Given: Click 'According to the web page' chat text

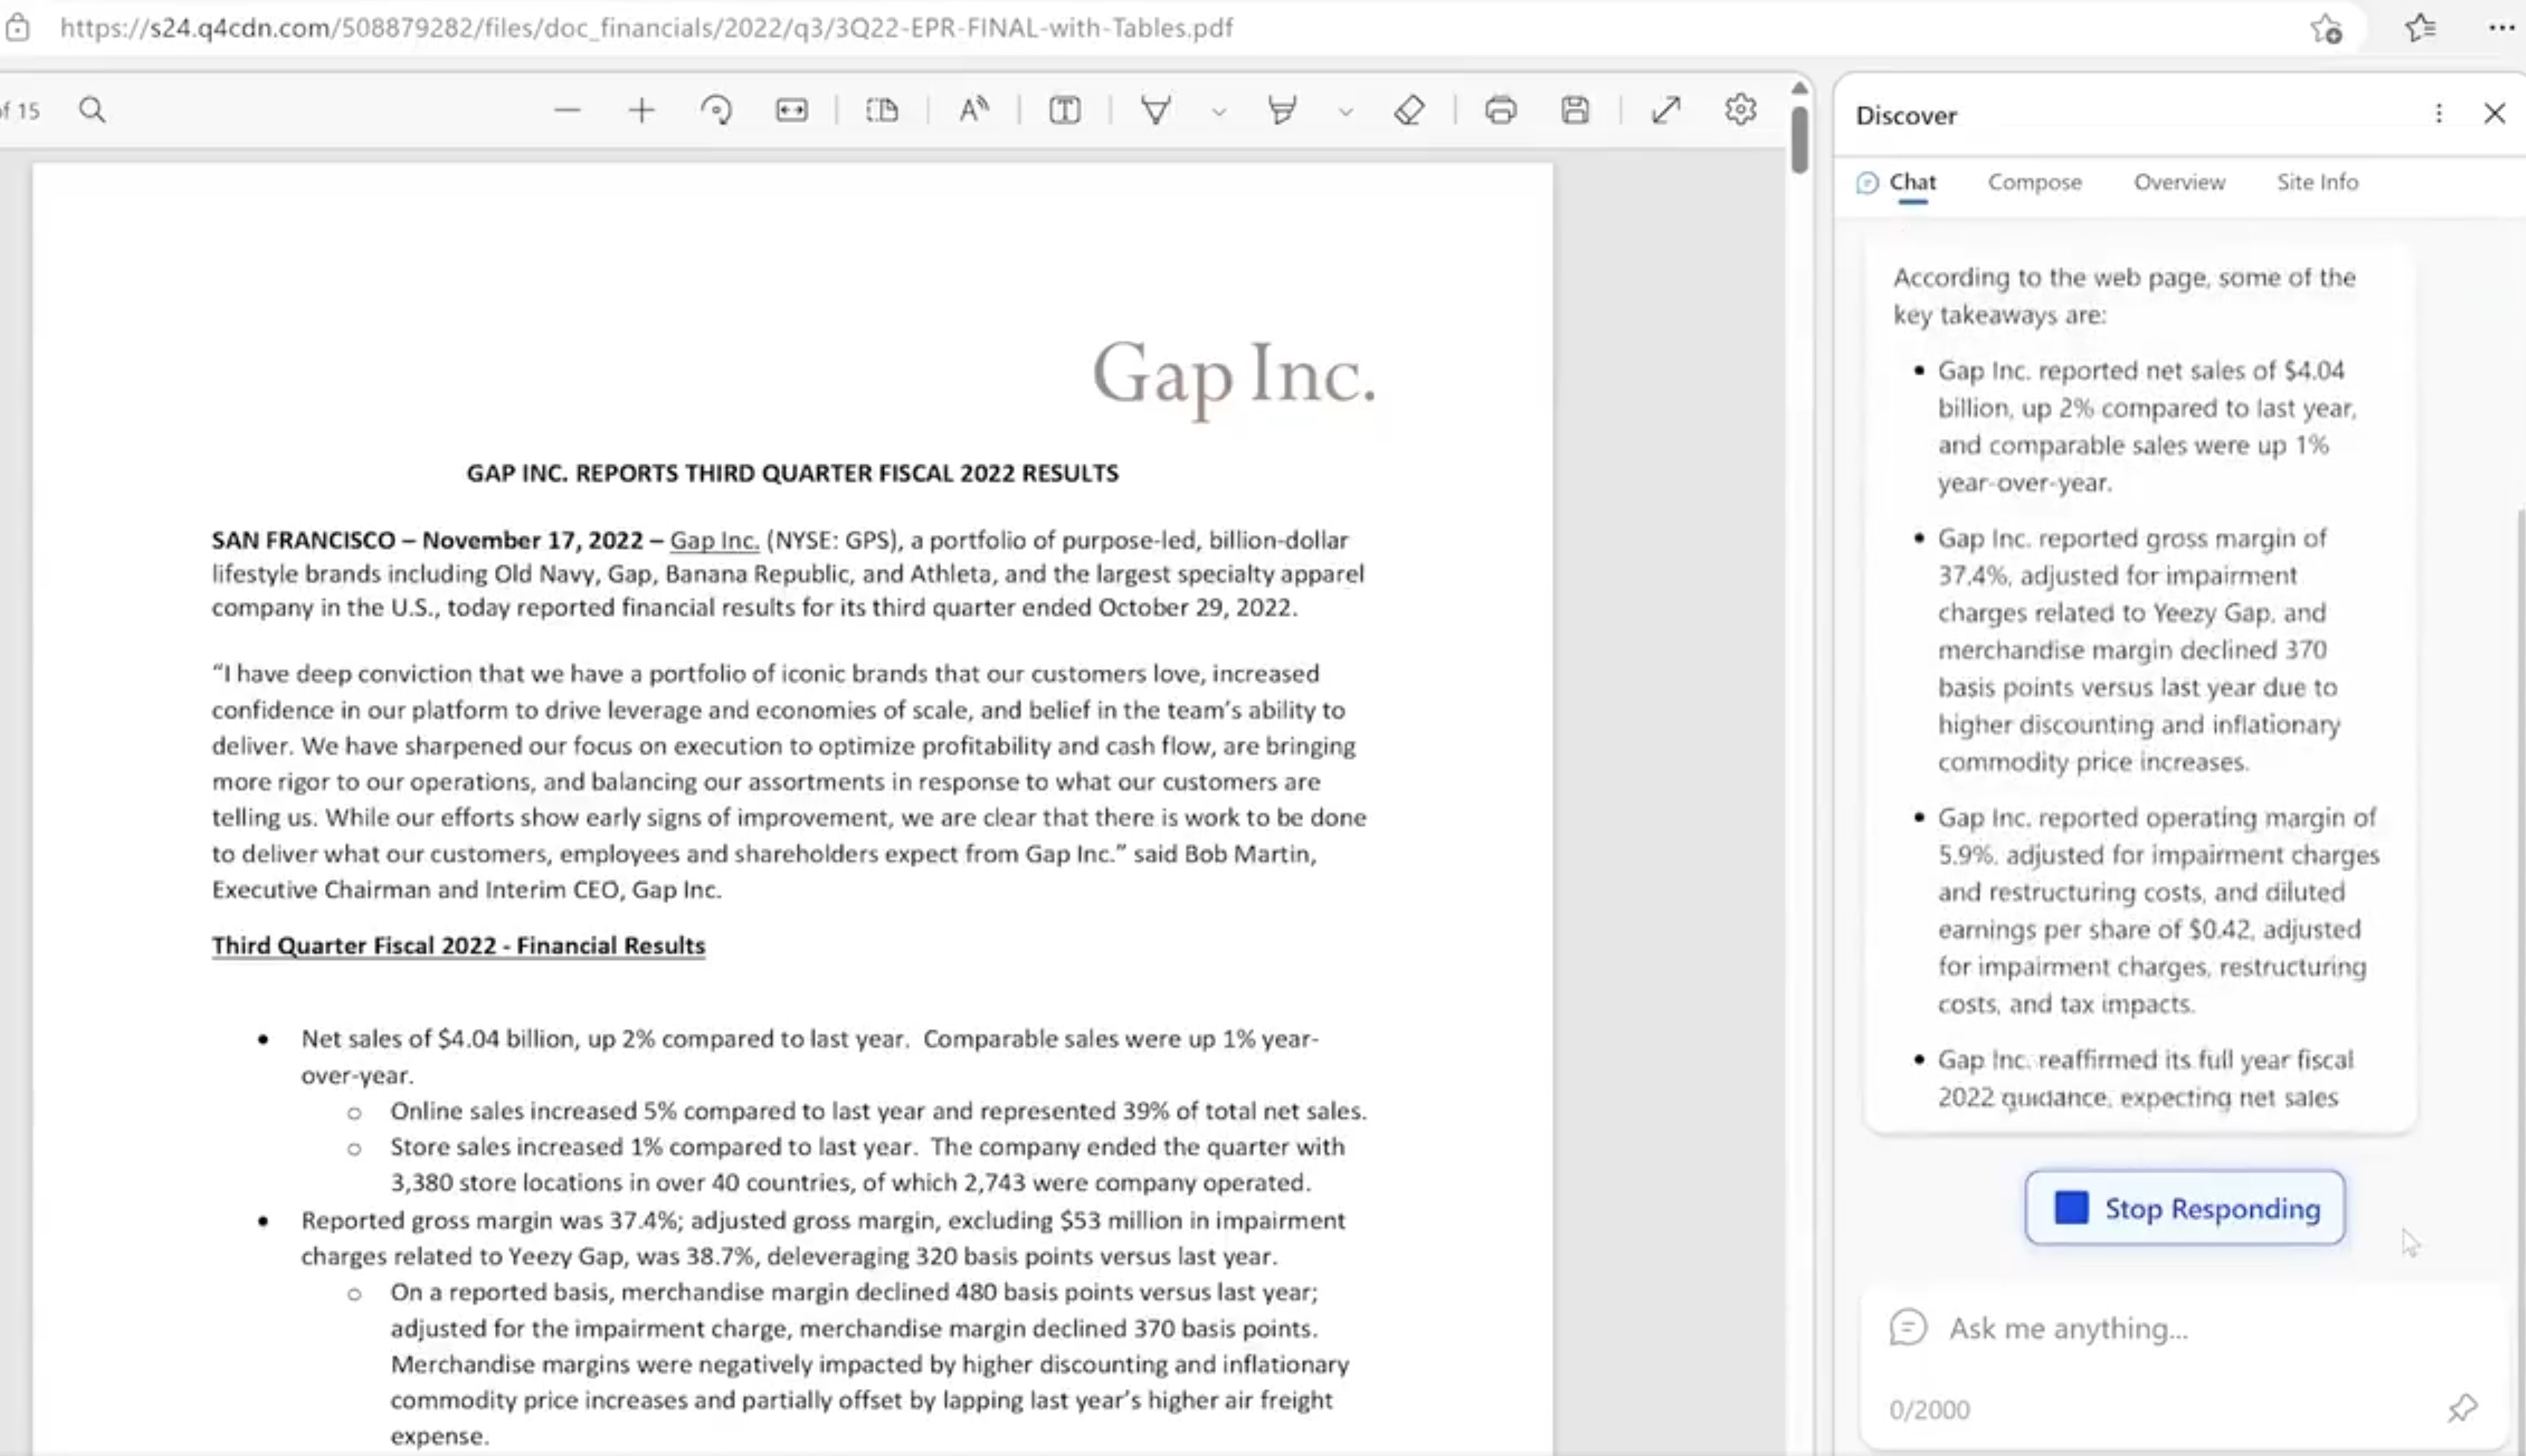Looking at the screenshot, I should pos(2125,296).
